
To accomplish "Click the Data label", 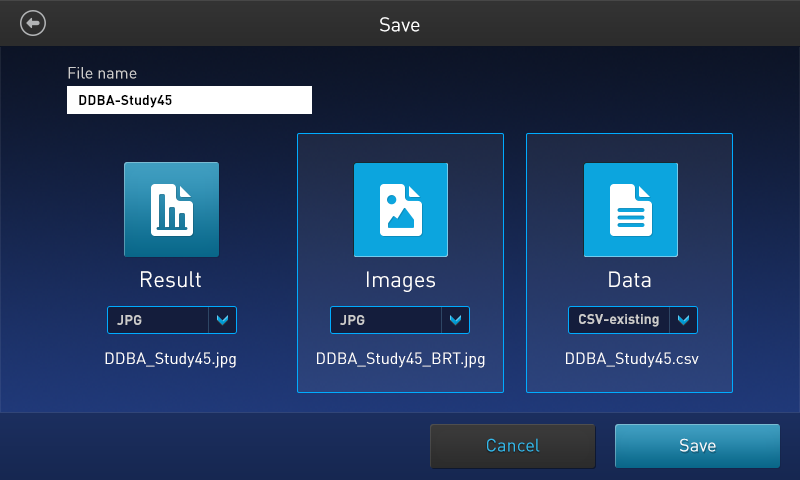I will pyautogui.click(x=630, y=280).
